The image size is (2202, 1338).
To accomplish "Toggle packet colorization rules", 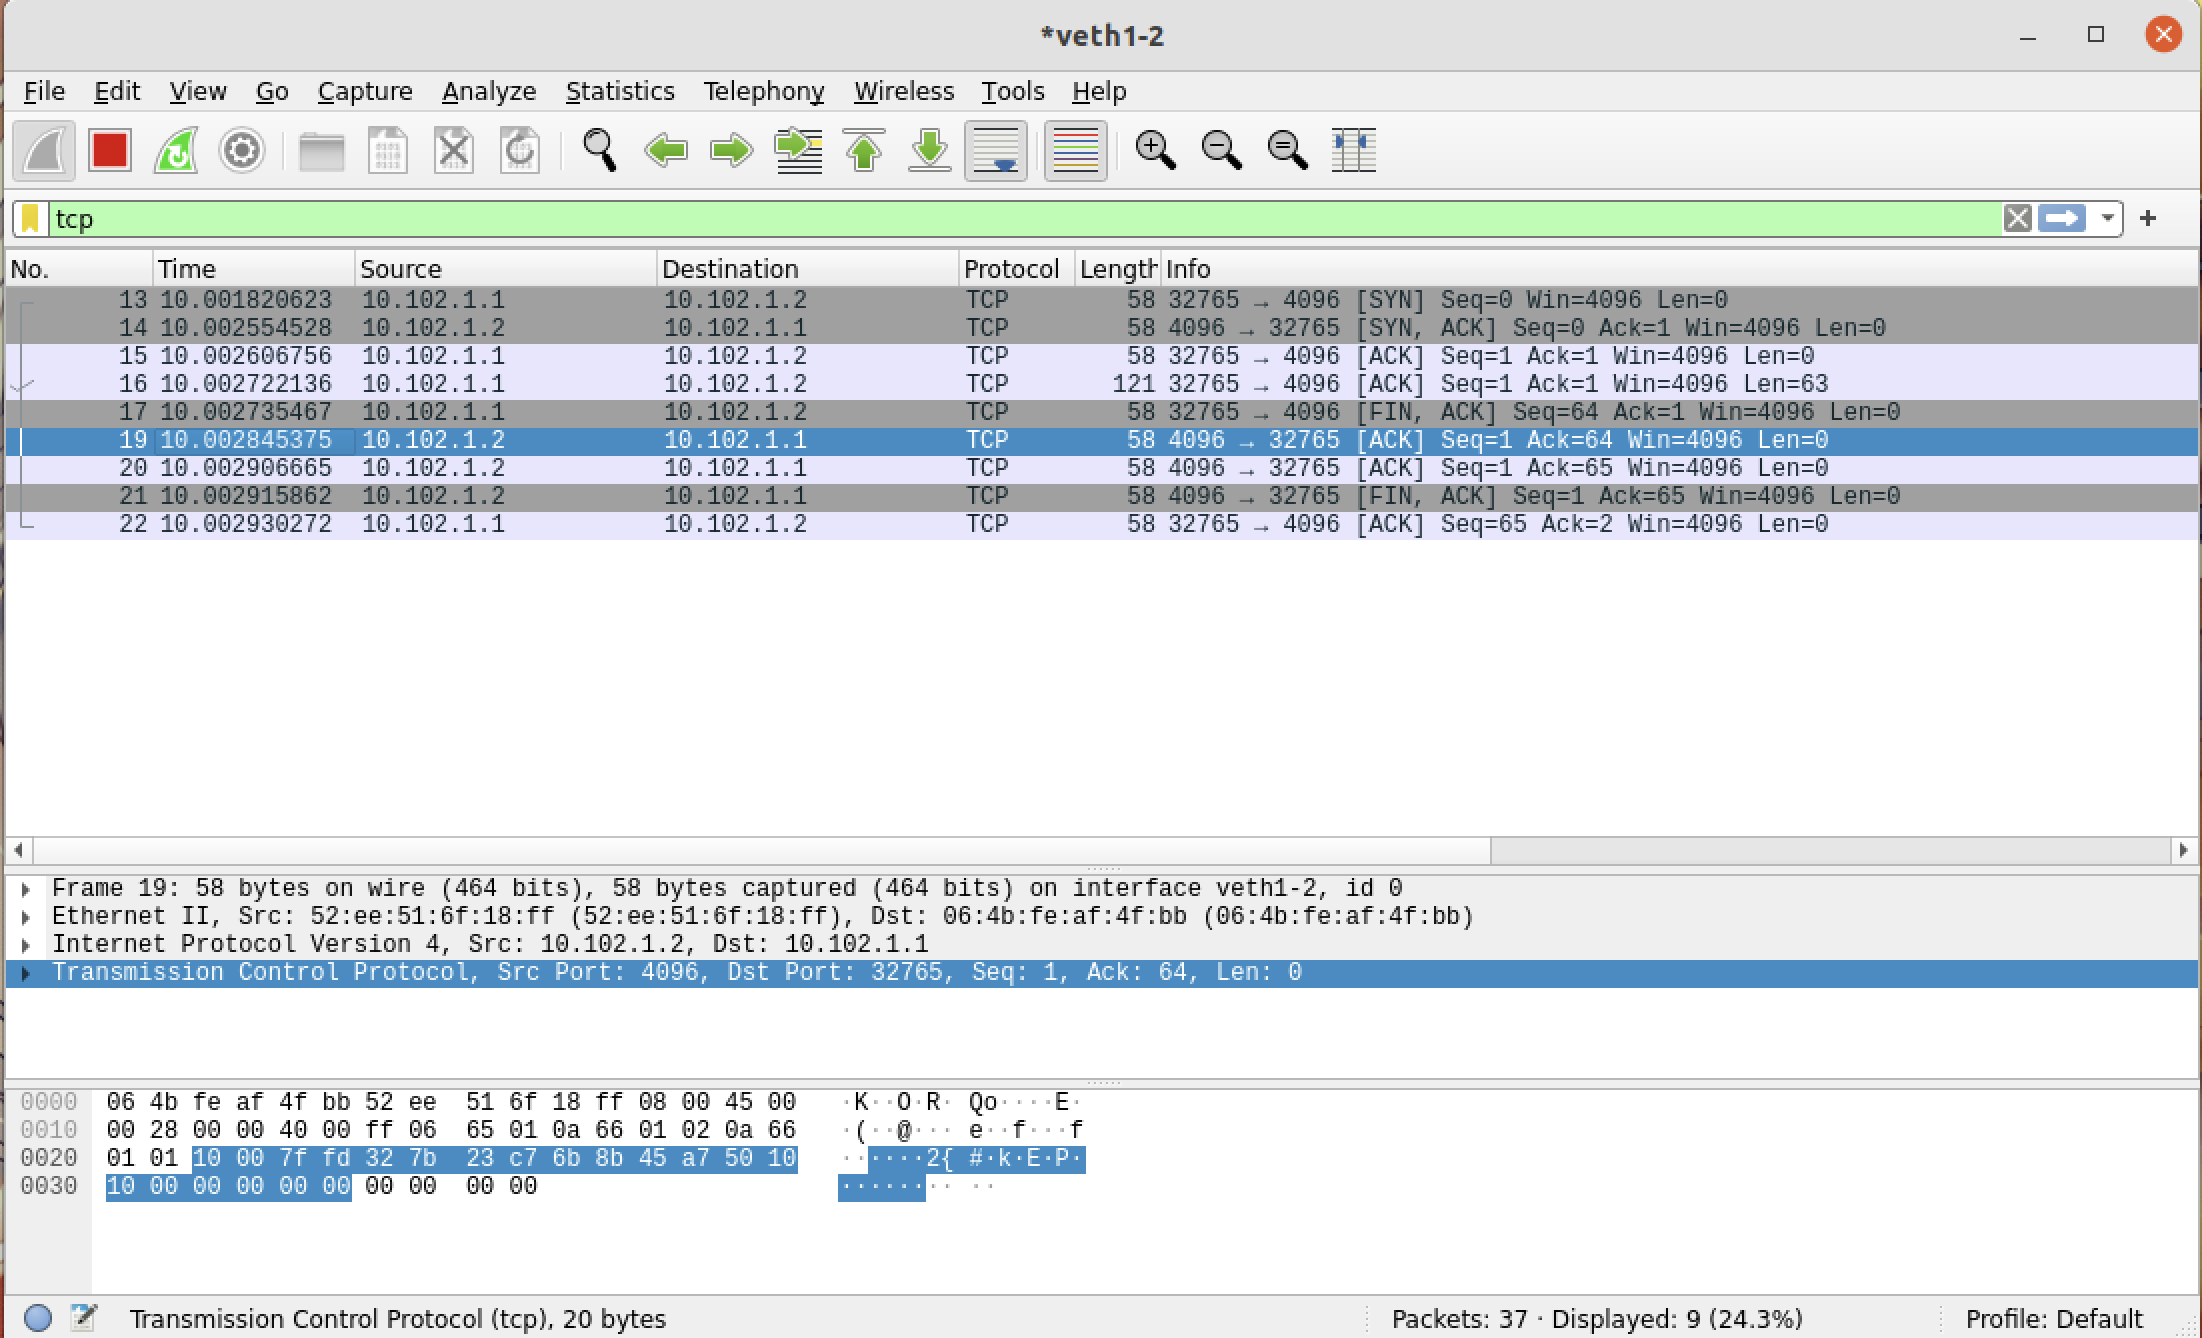I will pyautogui.click(x=1076, y=151).
